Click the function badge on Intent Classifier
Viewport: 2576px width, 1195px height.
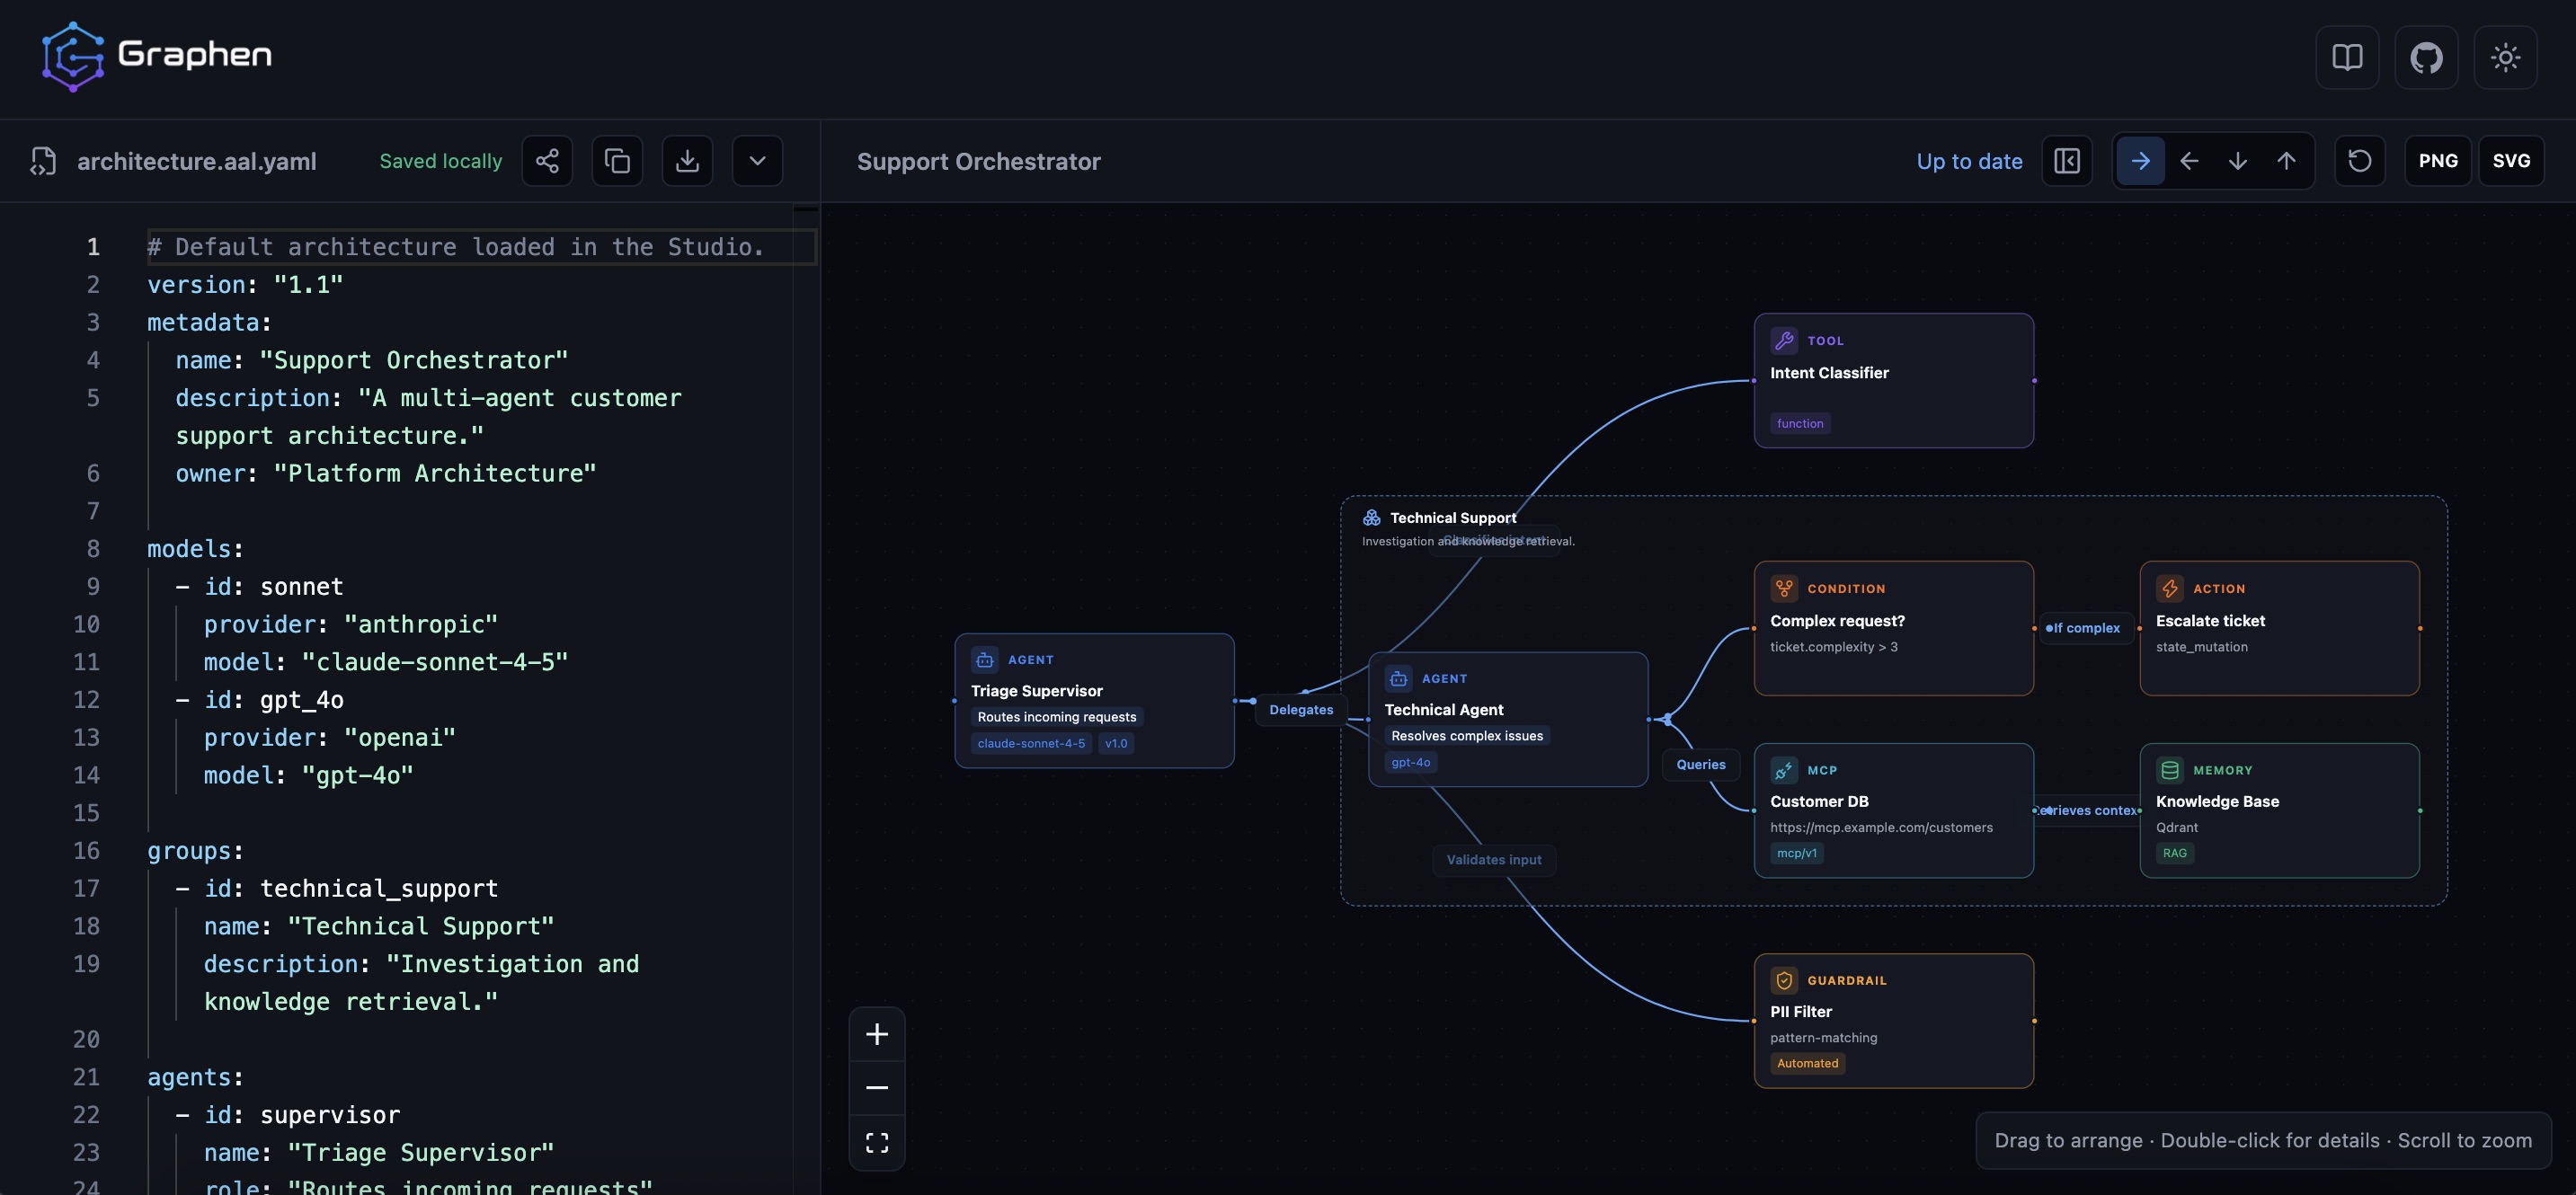pyautogui.click(x=1800, y=424)
